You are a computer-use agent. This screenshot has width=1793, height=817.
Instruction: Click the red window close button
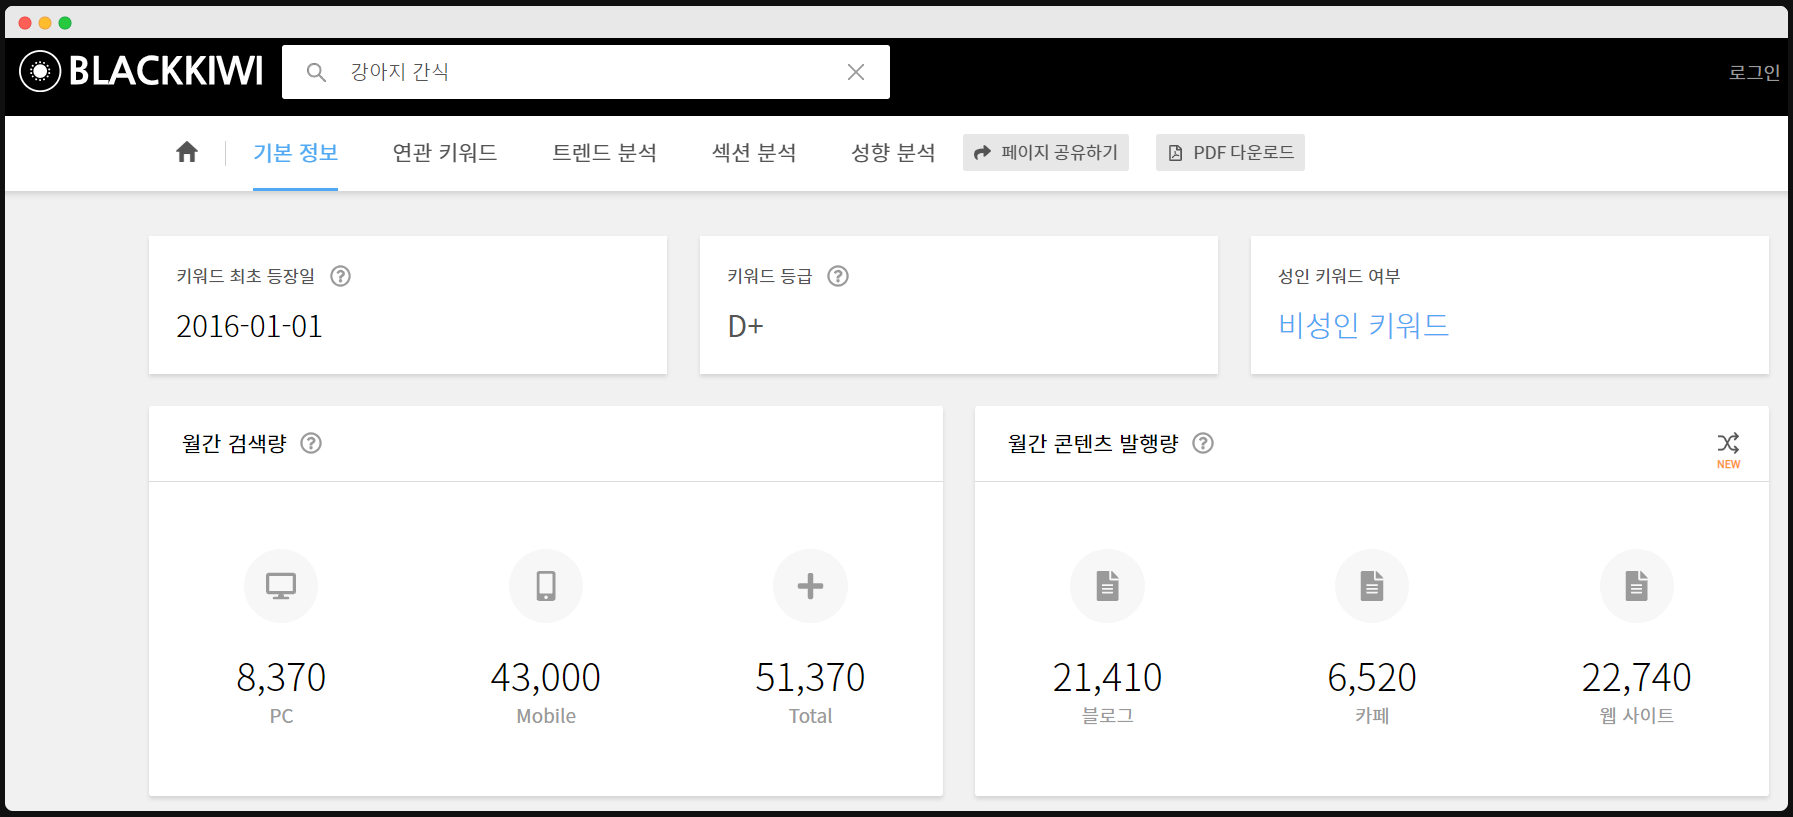click(25, 23)
